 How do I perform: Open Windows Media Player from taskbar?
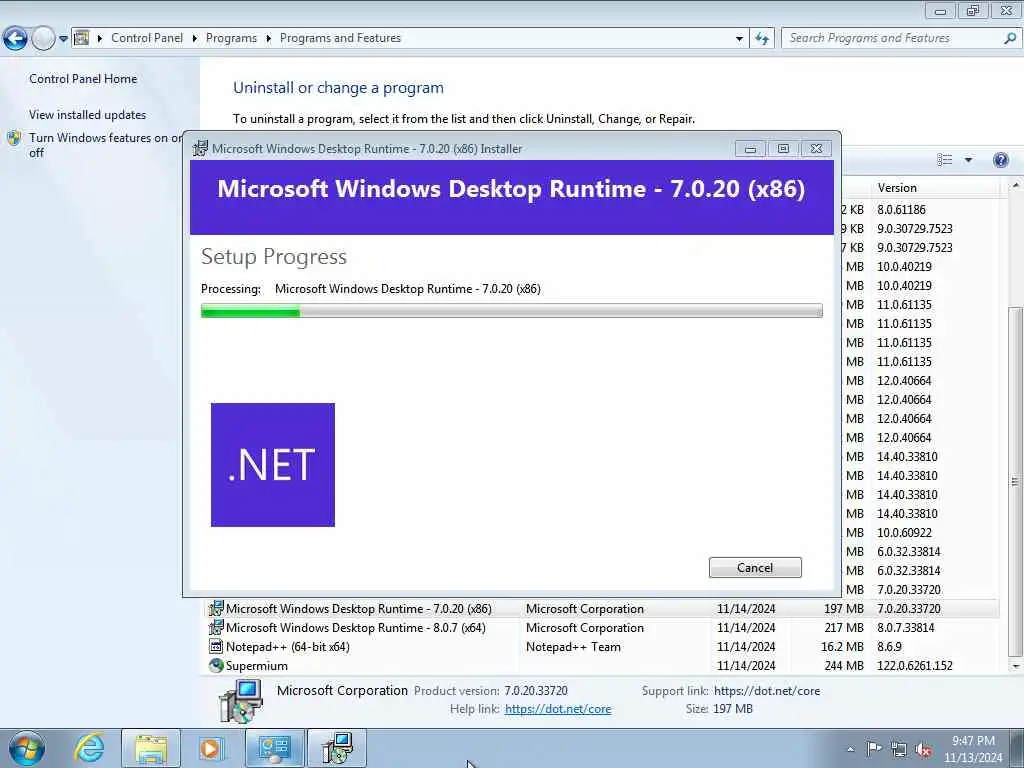(211, 748)
